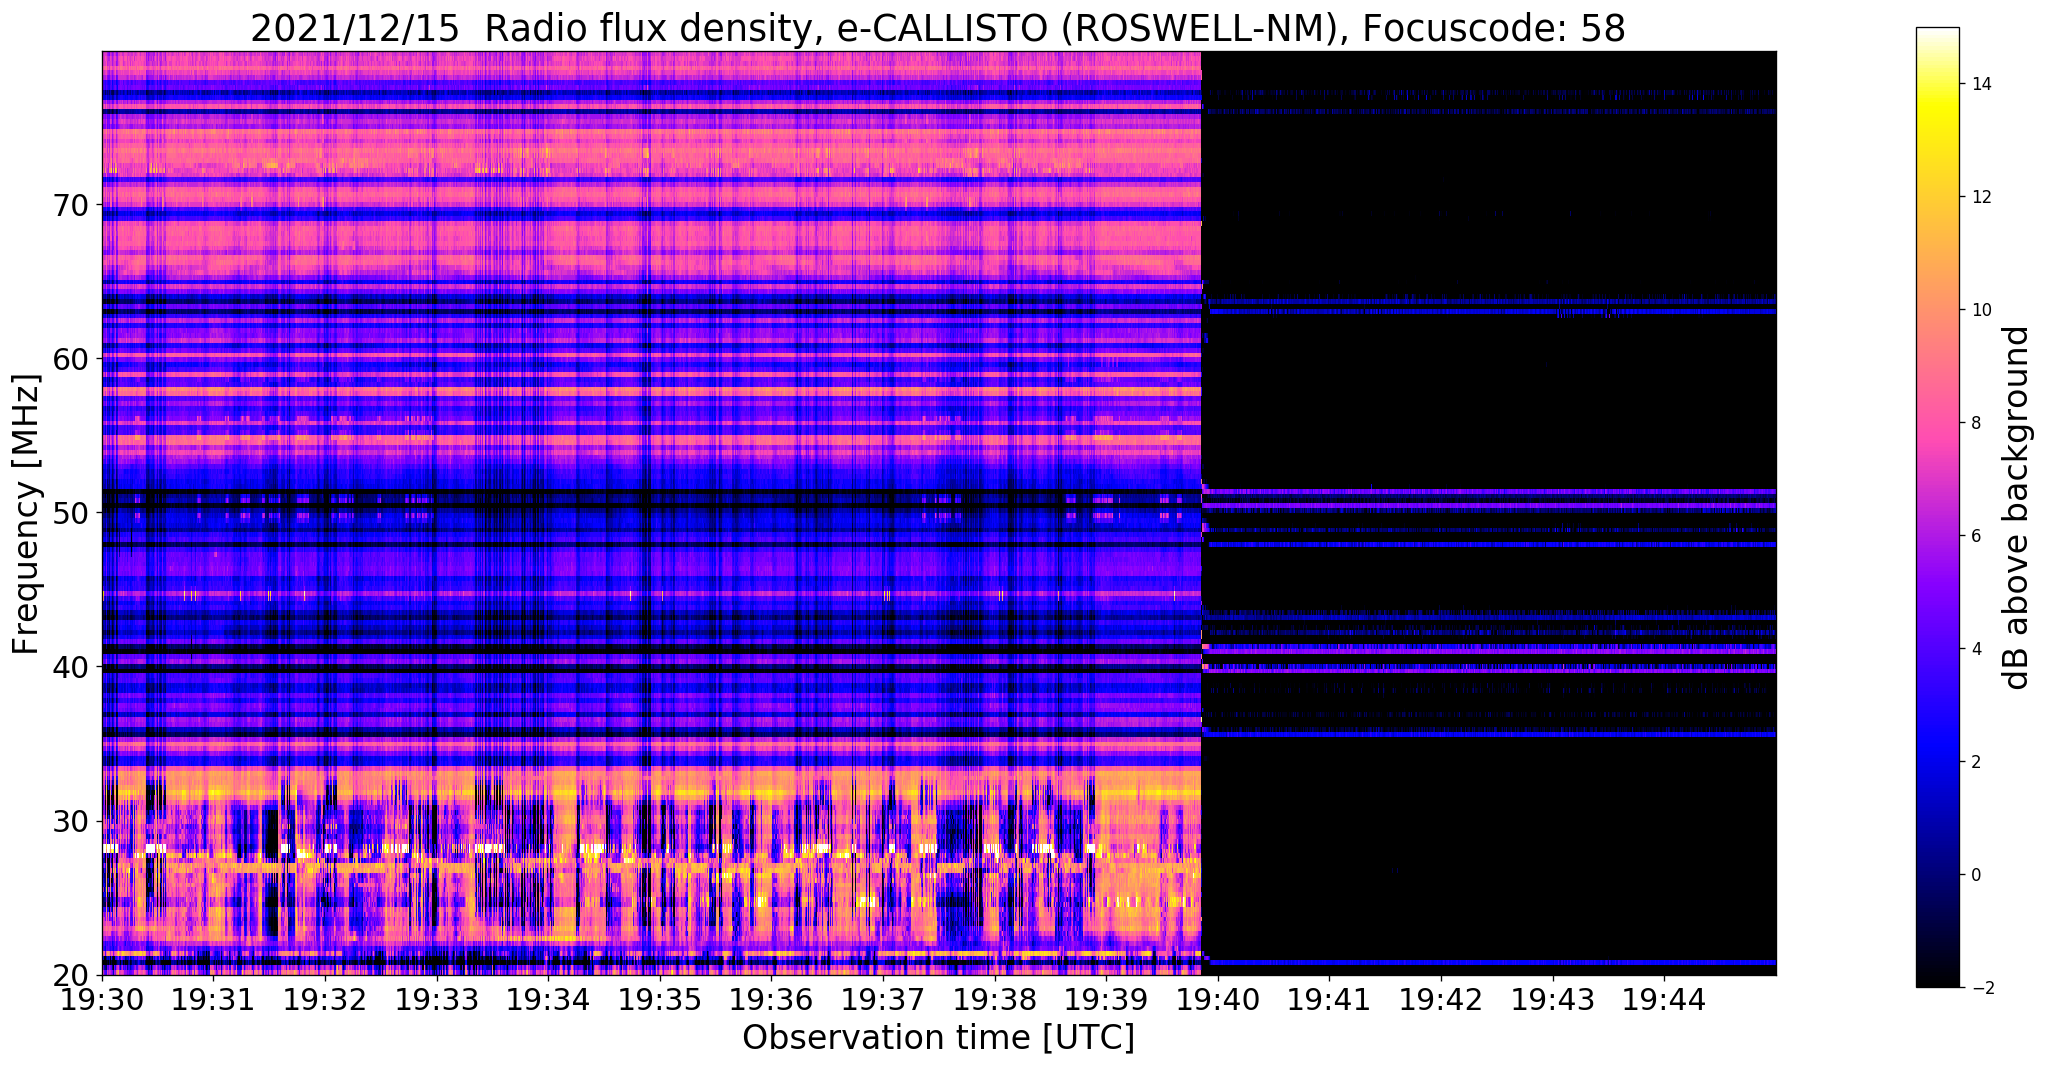Click the 50 MHz frequency tick label
2047x1067 pixels.
click(71, 513)
